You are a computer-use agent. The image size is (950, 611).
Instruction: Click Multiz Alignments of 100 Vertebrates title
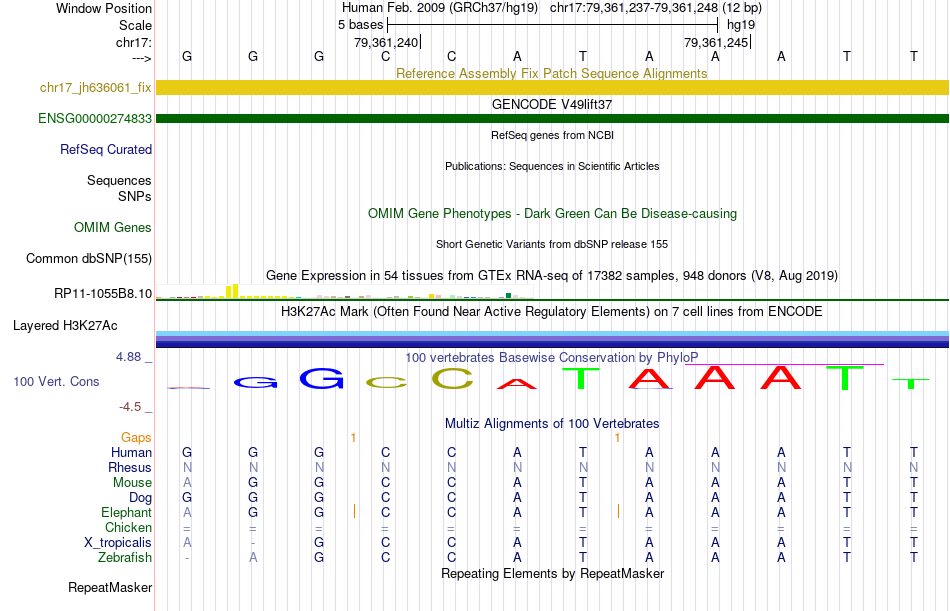[x=552, y=424]
